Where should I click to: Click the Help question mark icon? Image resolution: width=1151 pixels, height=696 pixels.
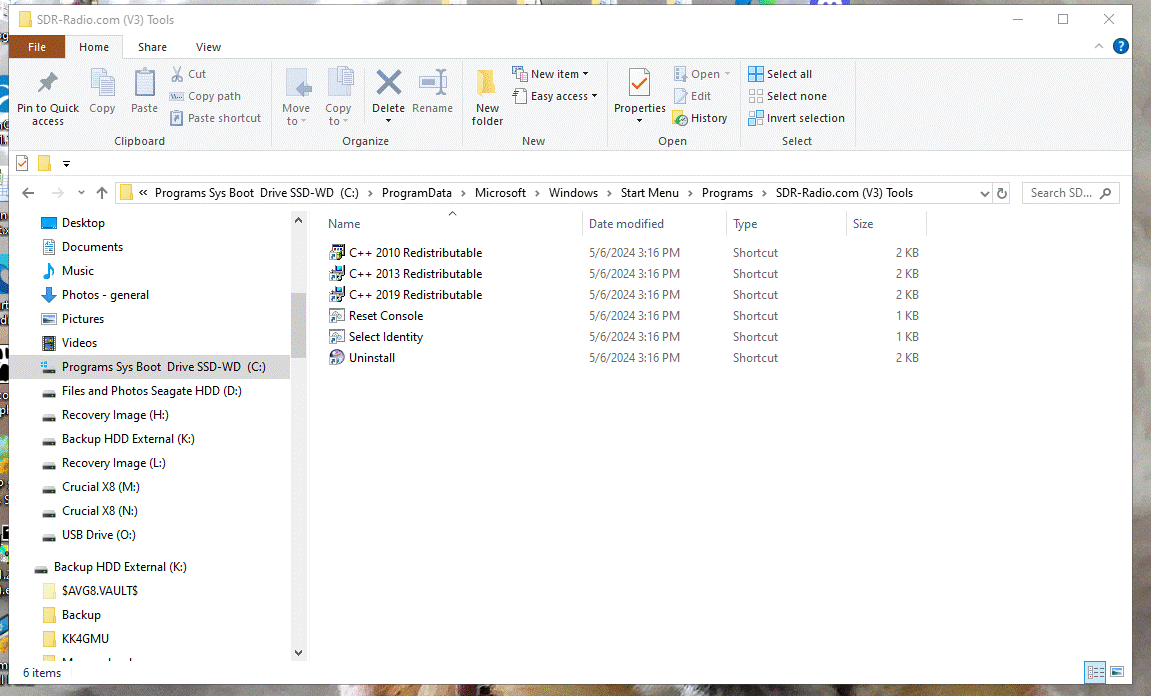coord(1121,46)
